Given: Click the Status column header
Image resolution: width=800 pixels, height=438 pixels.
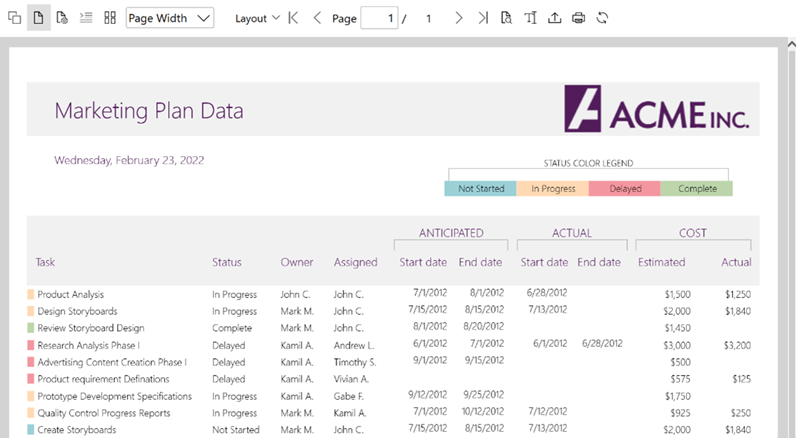Looking at the screenshot, I should tap(227, 262).
